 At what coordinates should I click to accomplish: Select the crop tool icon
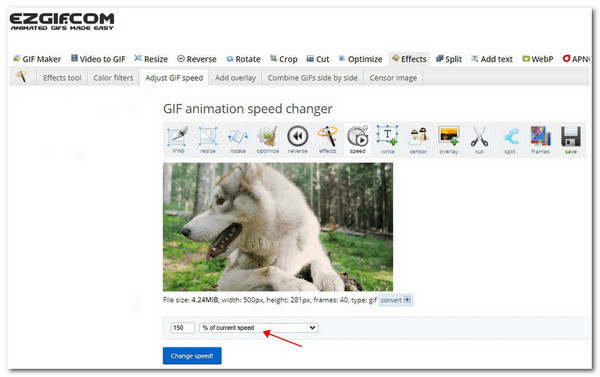point(178,139)
